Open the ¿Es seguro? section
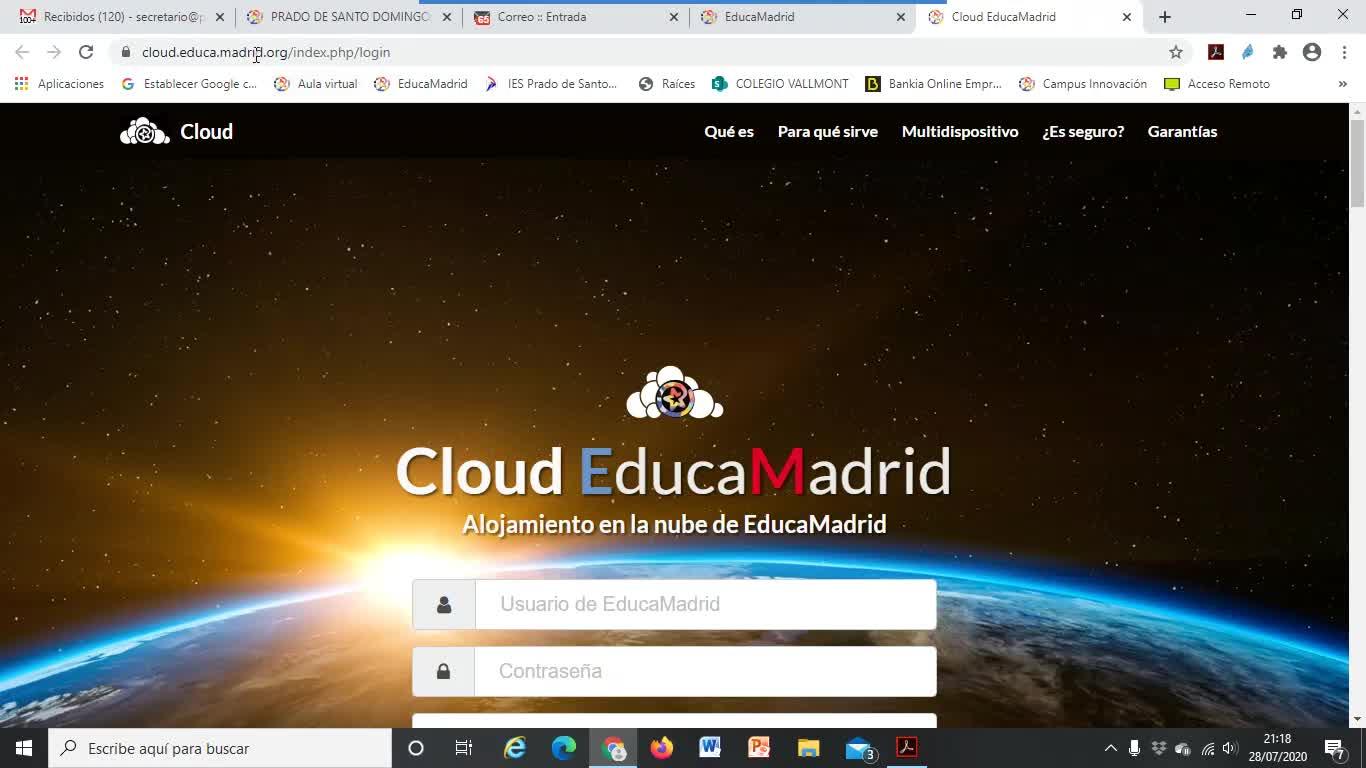The image size is (1366, 768). [1083, 132]
